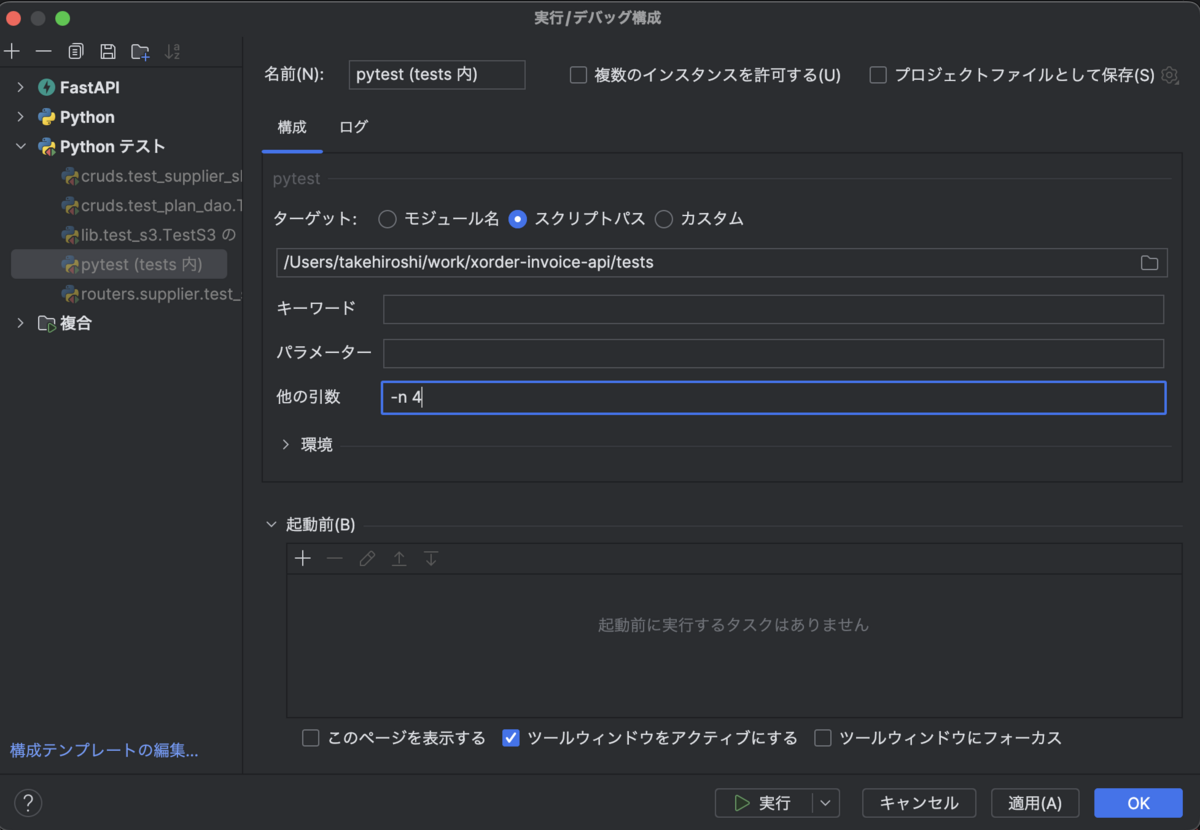This screenshot has height=830, width=1200.
Task: Uncheck ツールウィンドウをアクティブにする
Action: [510, 738]
